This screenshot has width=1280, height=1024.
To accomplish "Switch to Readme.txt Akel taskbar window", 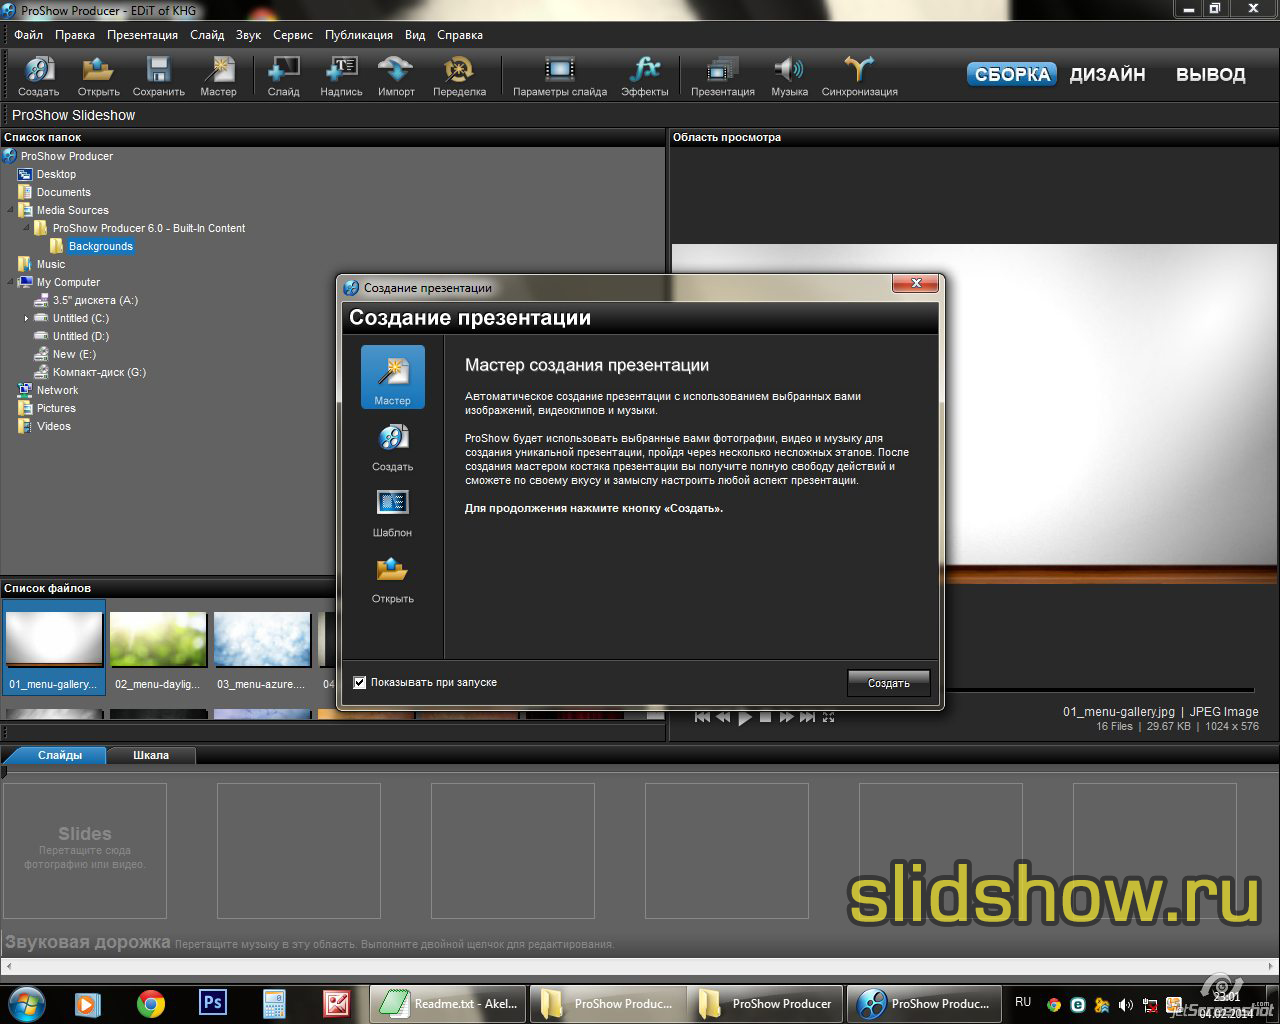I will (448, 1003).
